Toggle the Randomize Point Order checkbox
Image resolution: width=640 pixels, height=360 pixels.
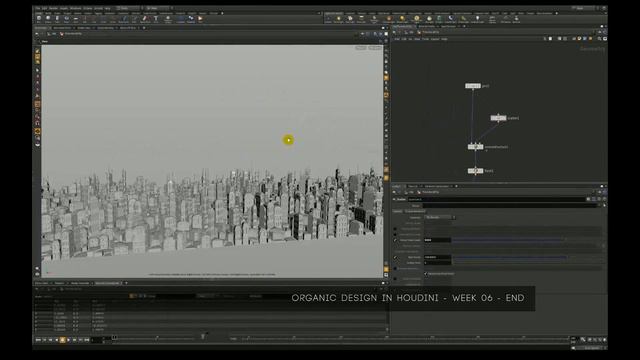[x=426, y=273]
